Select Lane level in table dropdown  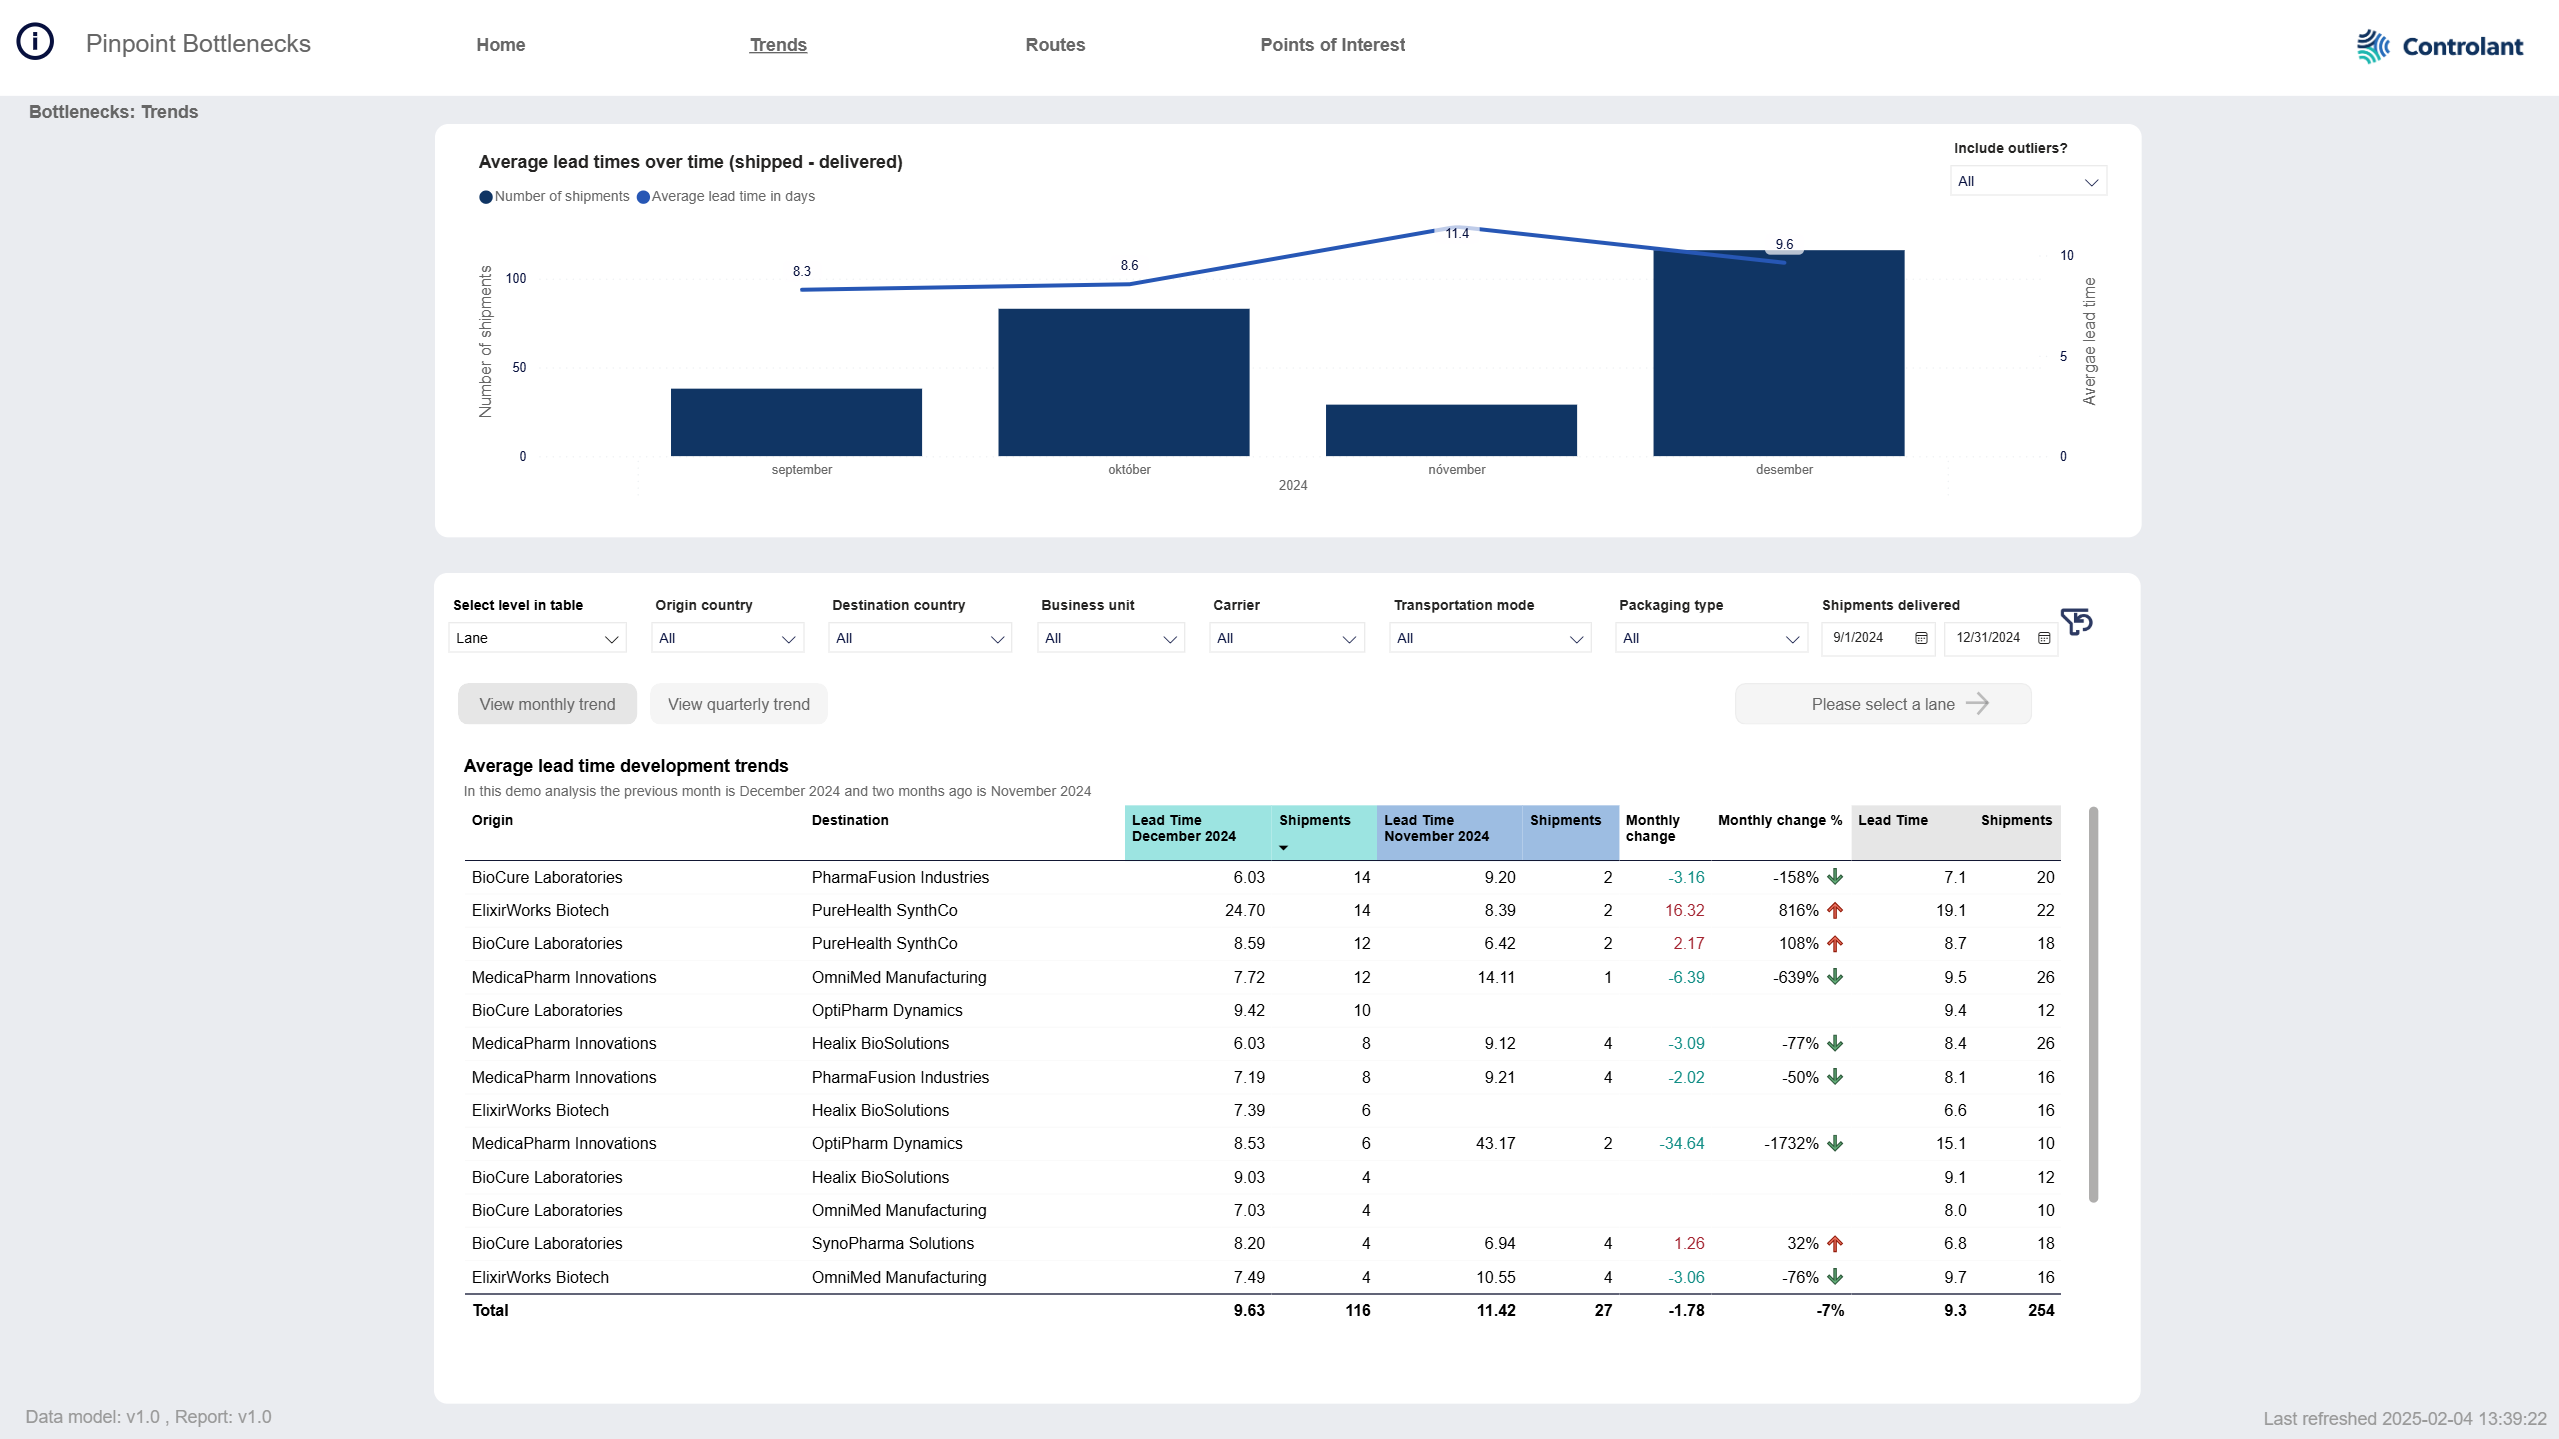click(x=534, y=638)
